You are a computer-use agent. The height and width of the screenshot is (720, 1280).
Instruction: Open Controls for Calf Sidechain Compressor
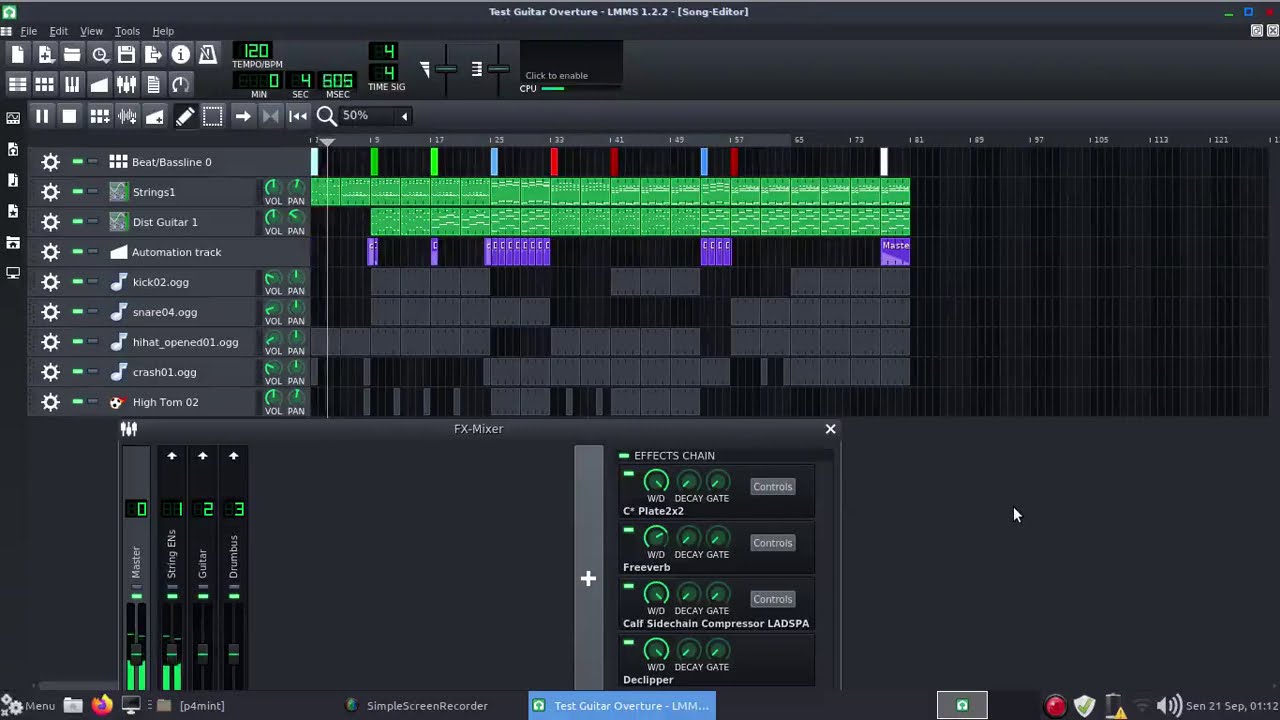(x=772, y=599)
